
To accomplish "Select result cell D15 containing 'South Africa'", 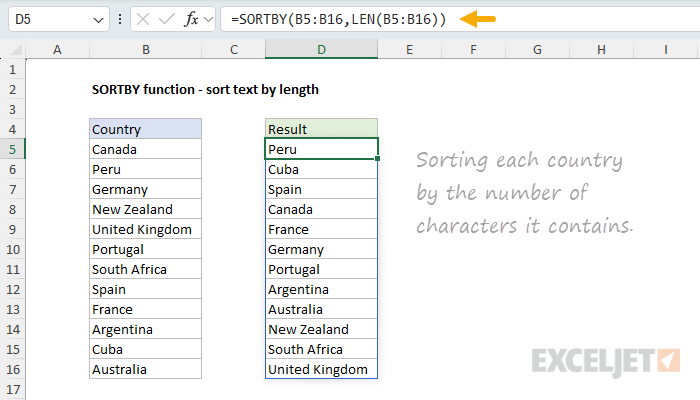I will (321, 349).
